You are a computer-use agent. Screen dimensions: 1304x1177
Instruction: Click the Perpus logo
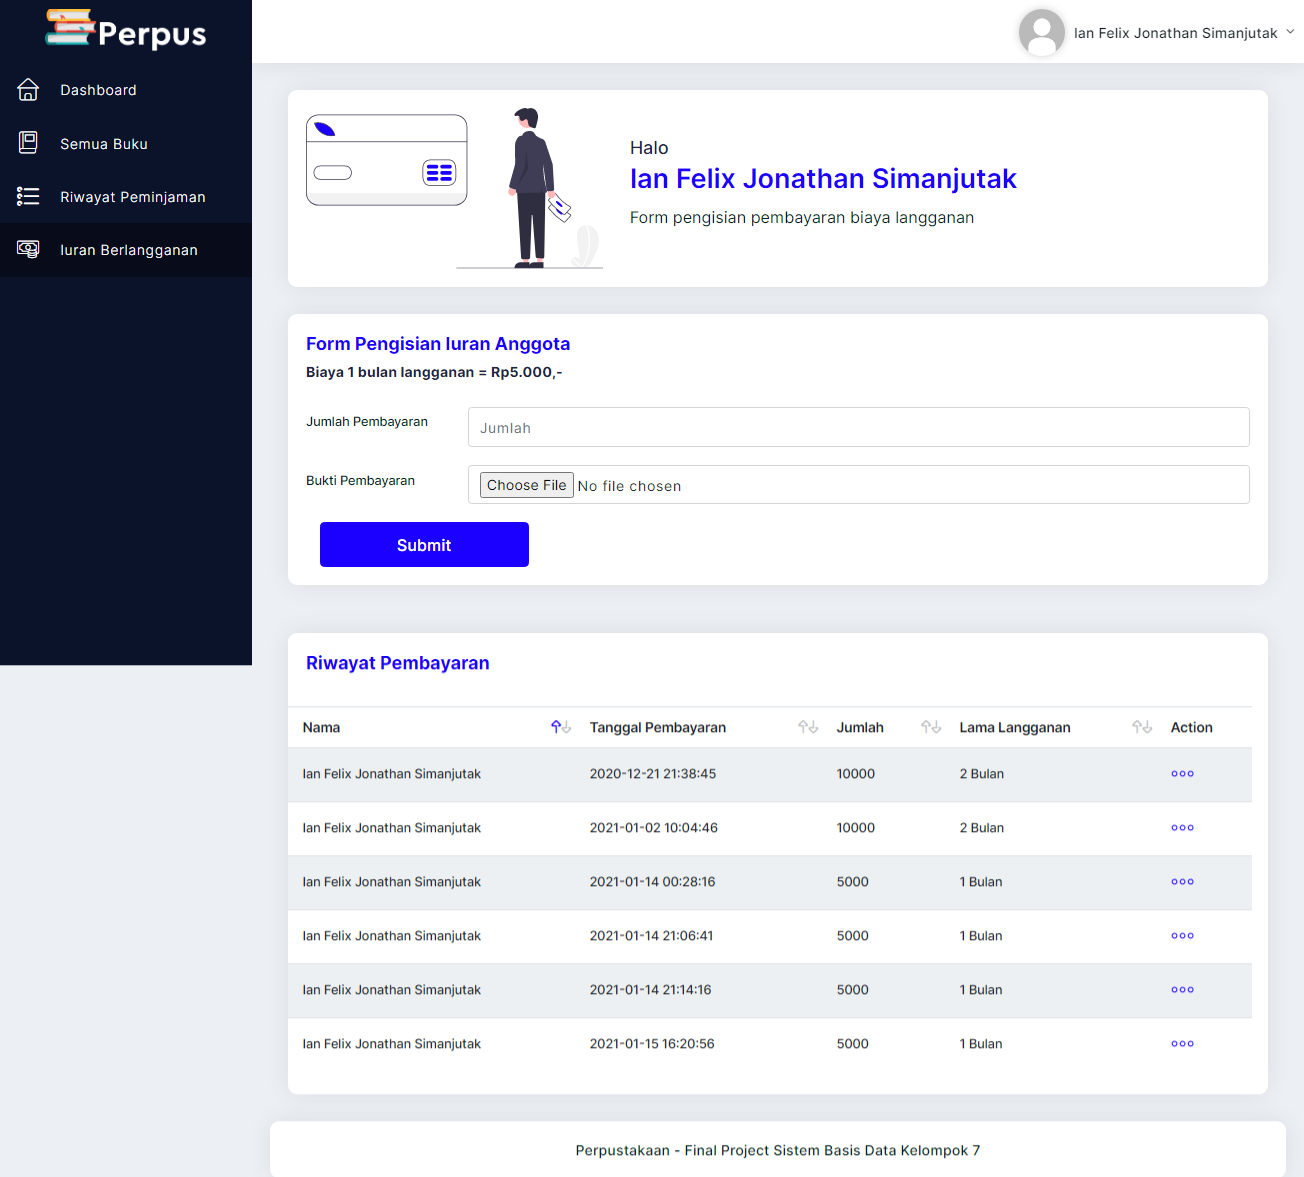click(x=125, y=31)
